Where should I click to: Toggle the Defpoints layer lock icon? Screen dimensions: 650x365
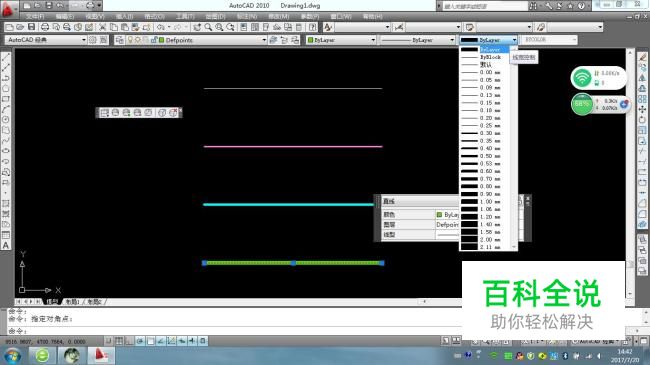[154, 40]
